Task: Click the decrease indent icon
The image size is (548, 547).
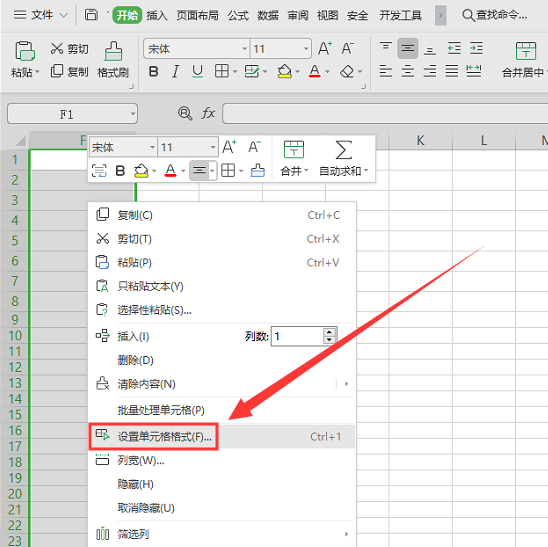Action: click(454, 48)
